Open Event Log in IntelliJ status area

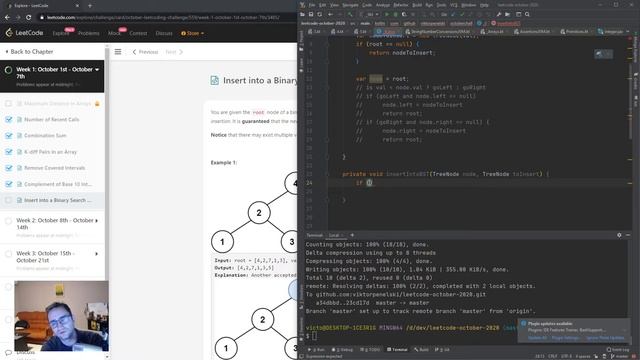point(618,349)
